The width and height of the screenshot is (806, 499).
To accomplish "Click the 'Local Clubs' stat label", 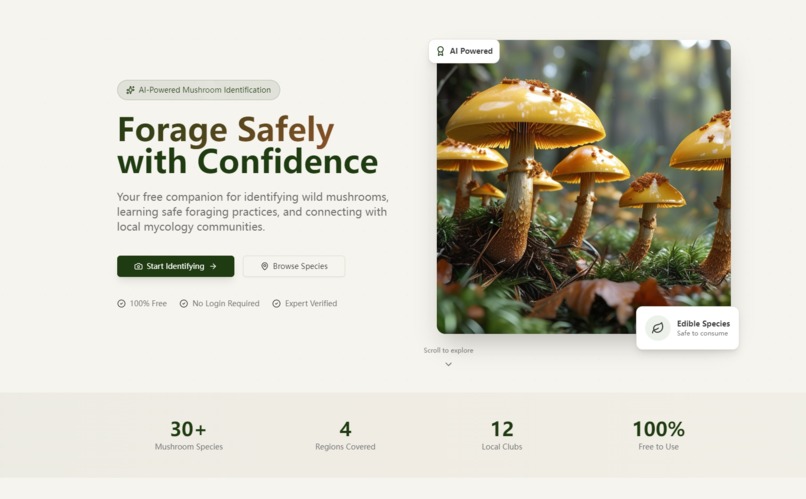I will point(502,447).
